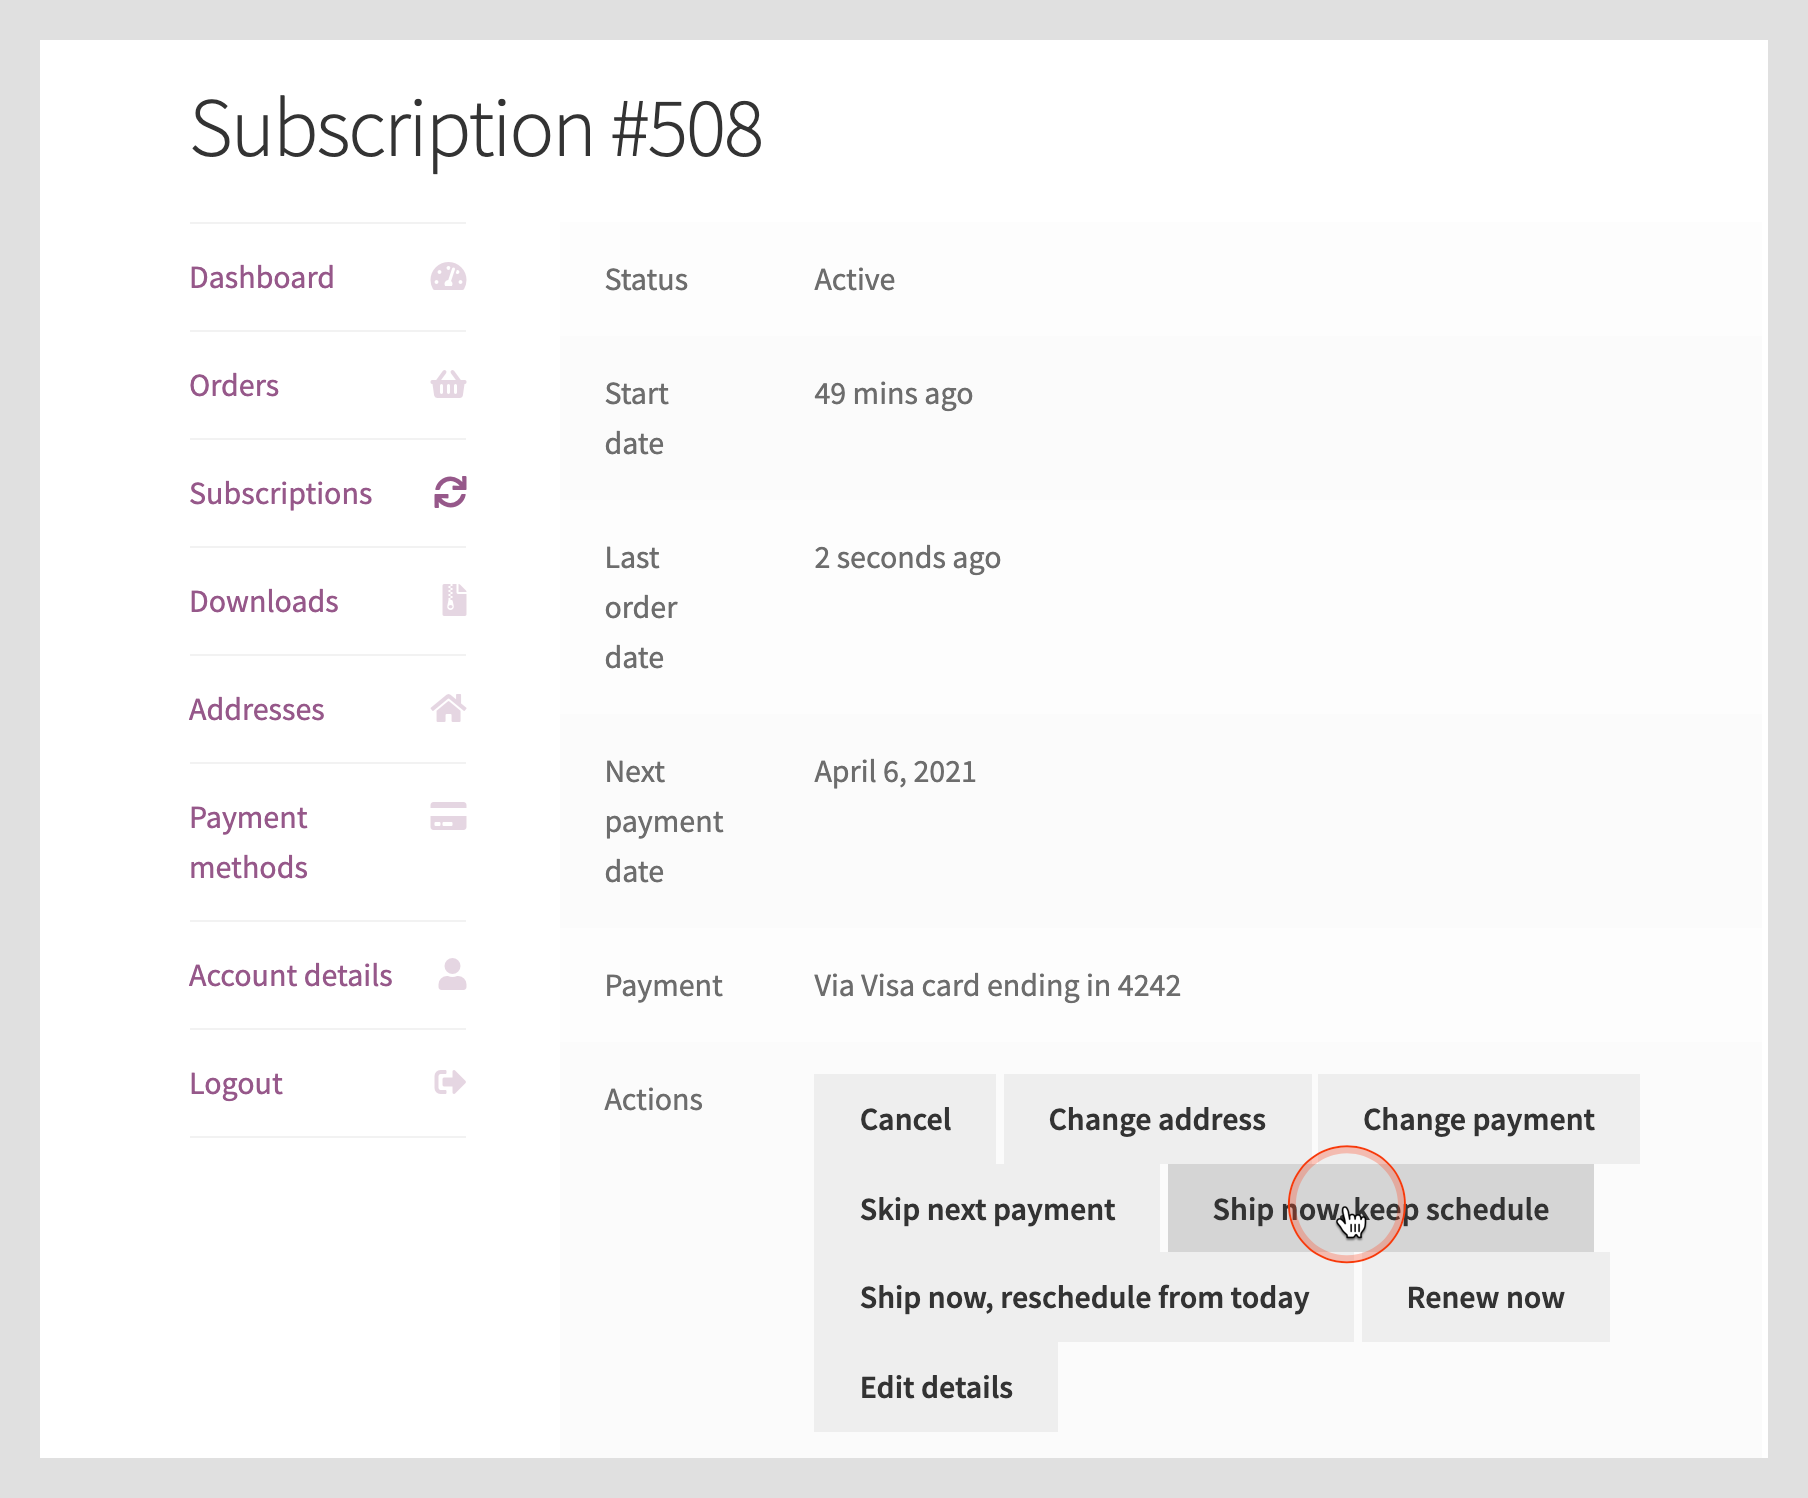Screen dimensions: 1808x1498
Task: Go to the Orders section
Action: (x=234, y=385)
